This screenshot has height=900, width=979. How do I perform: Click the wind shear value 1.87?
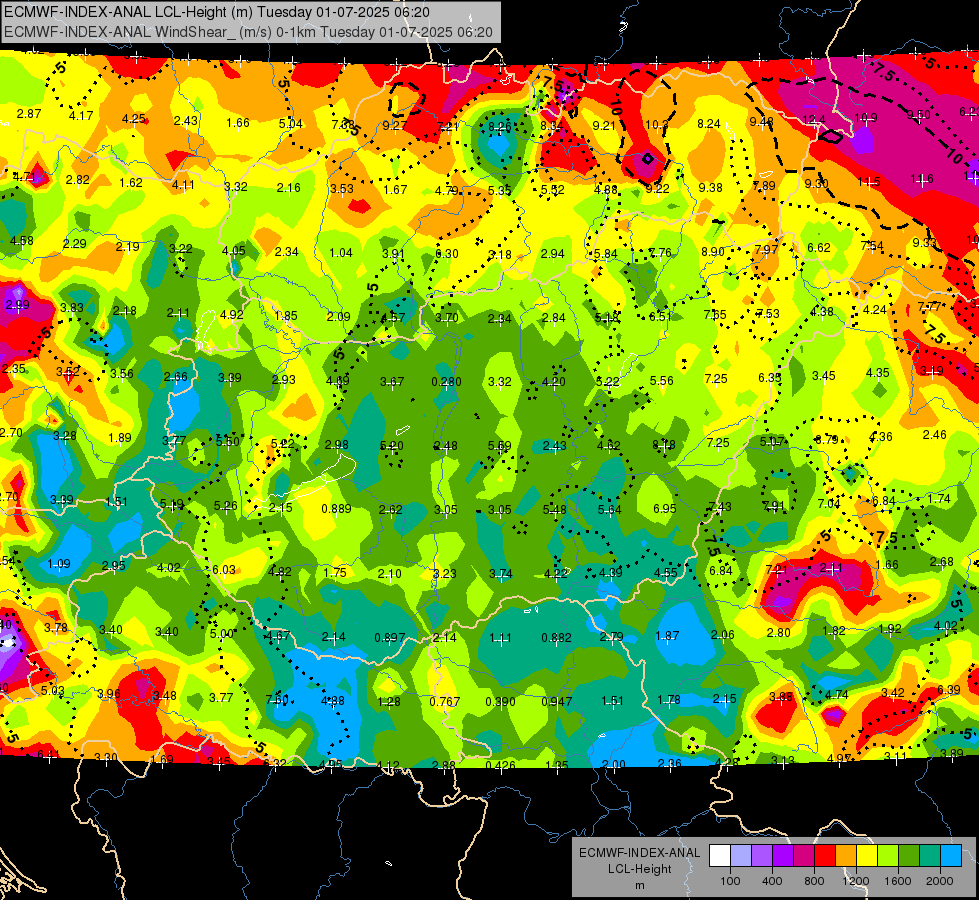click(x=667, y=636)
